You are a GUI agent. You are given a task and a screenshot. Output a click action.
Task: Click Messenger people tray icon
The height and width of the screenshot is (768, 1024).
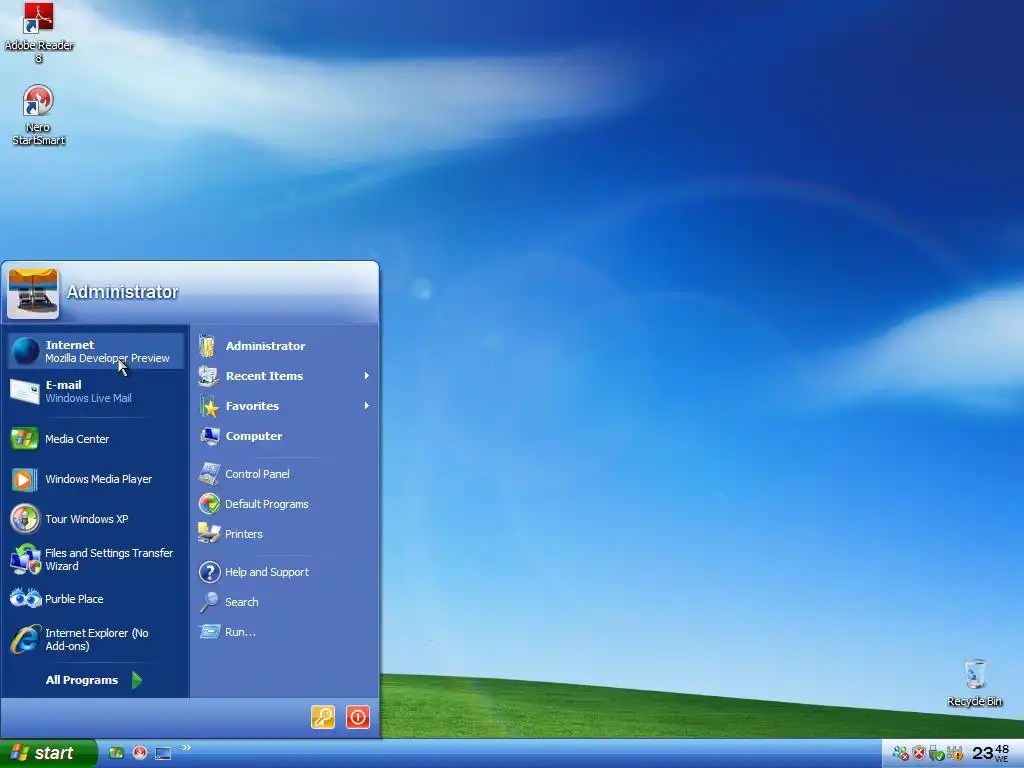click(901, 754)
